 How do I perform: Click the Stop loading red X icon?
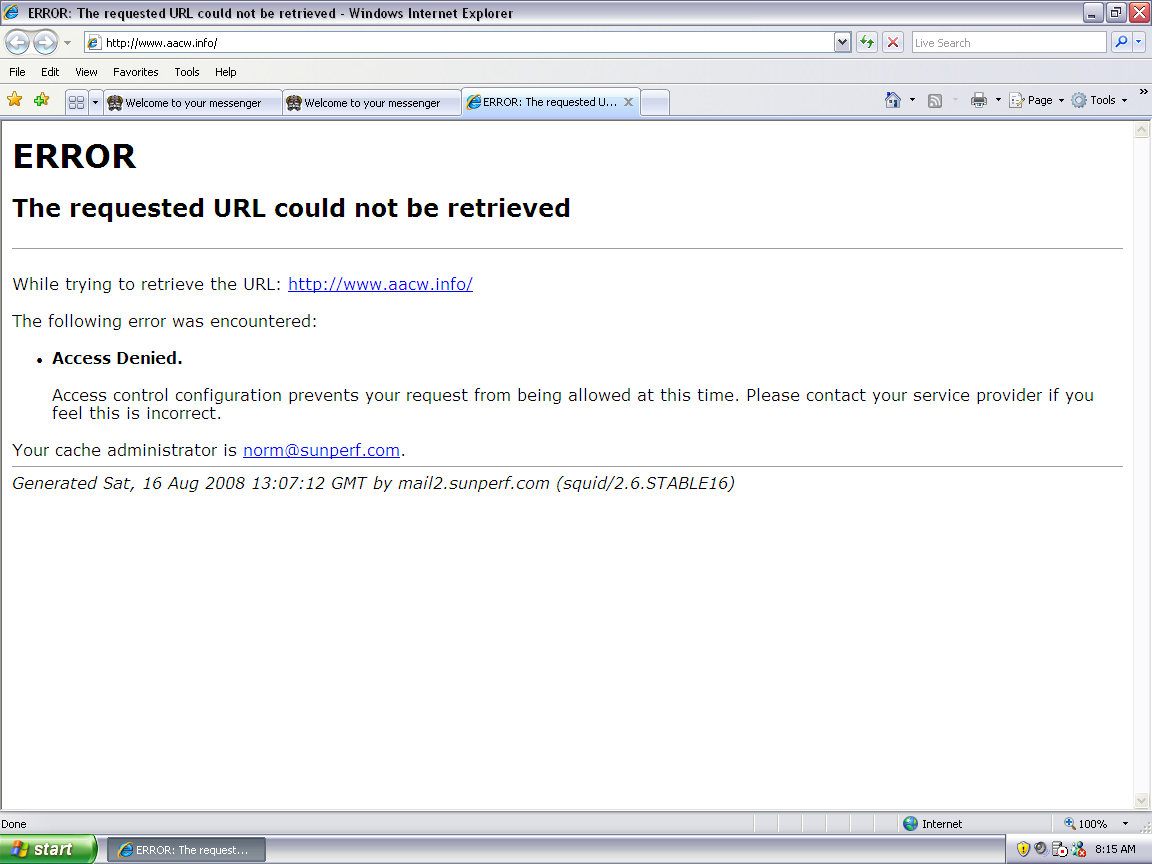[x=891, y=42]
